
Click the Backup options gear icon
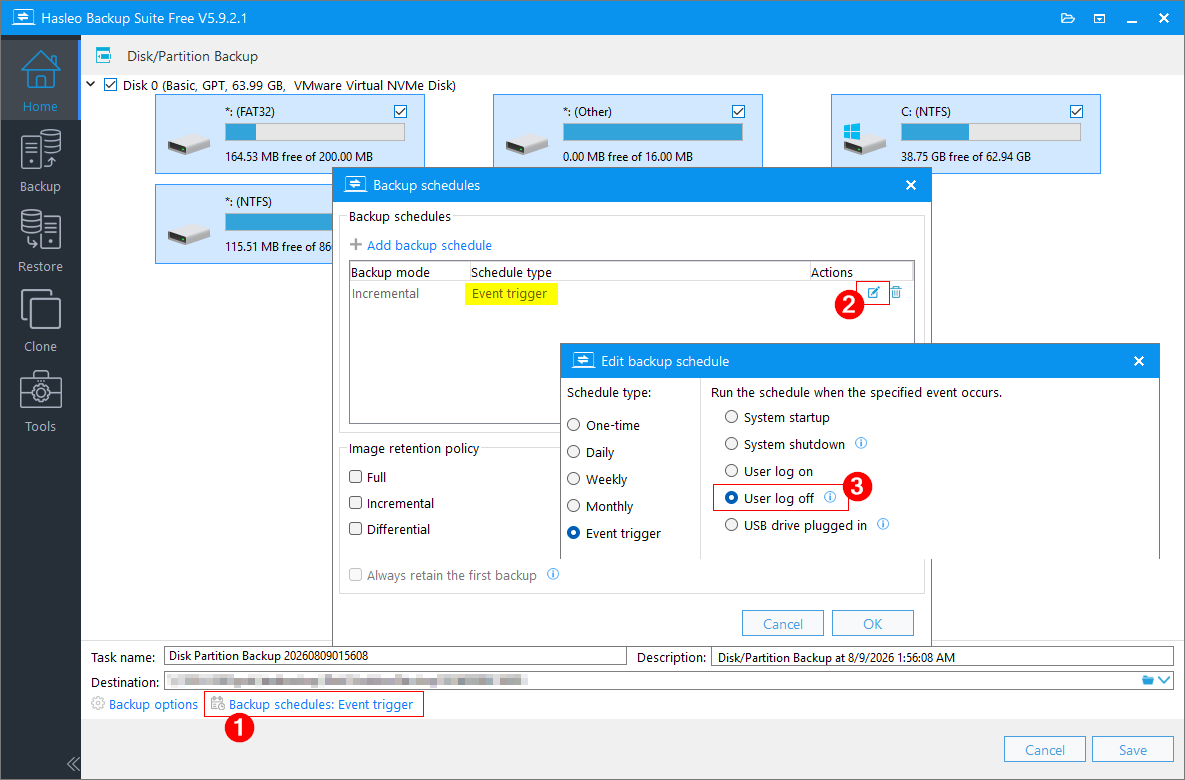98,704
